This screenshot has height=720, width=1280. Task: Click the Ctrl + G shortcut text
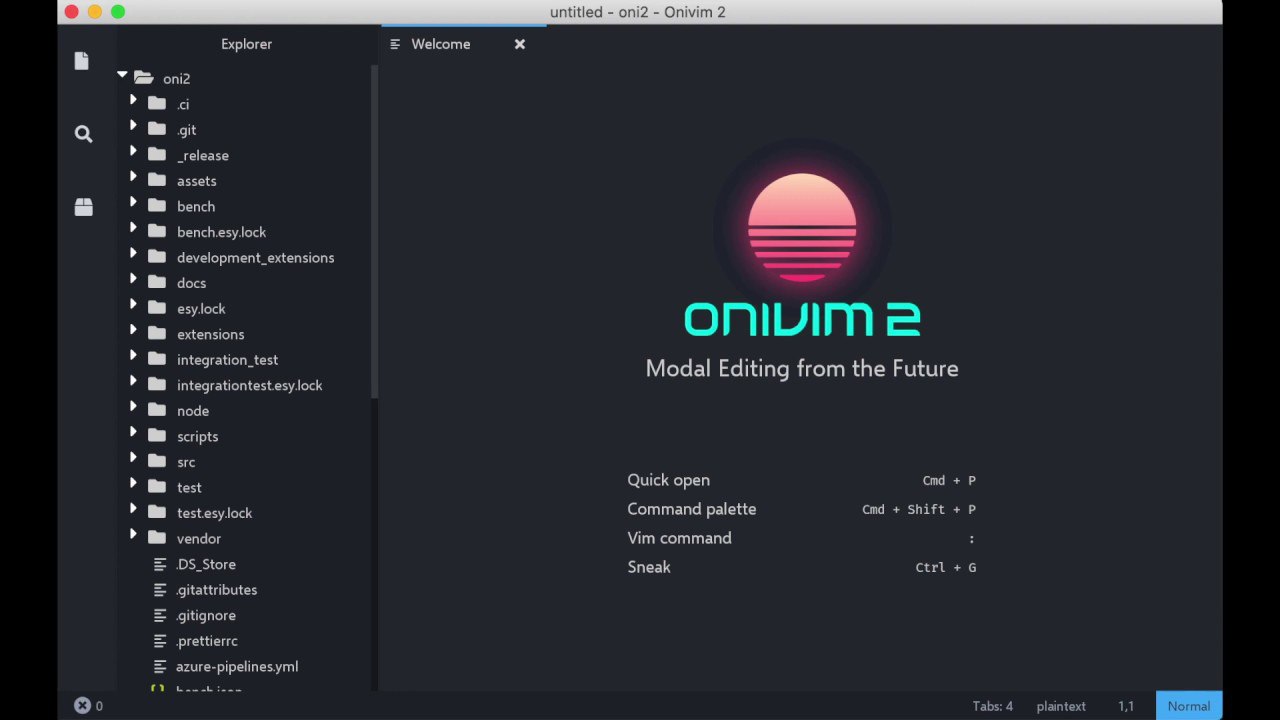946,568
